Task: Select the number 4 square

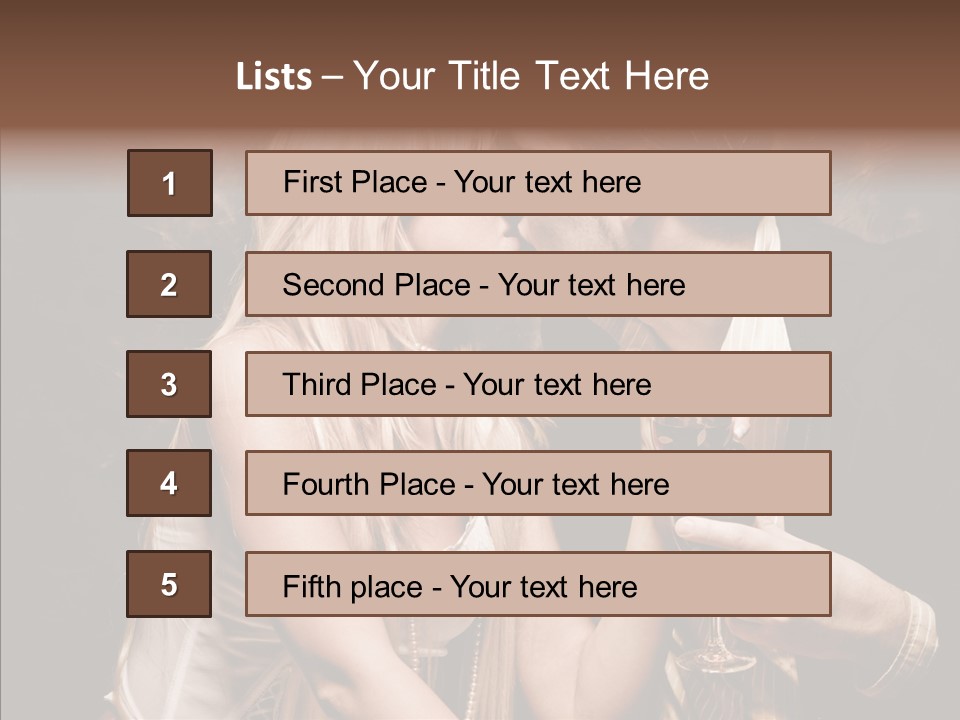Action: click(169, 483)
